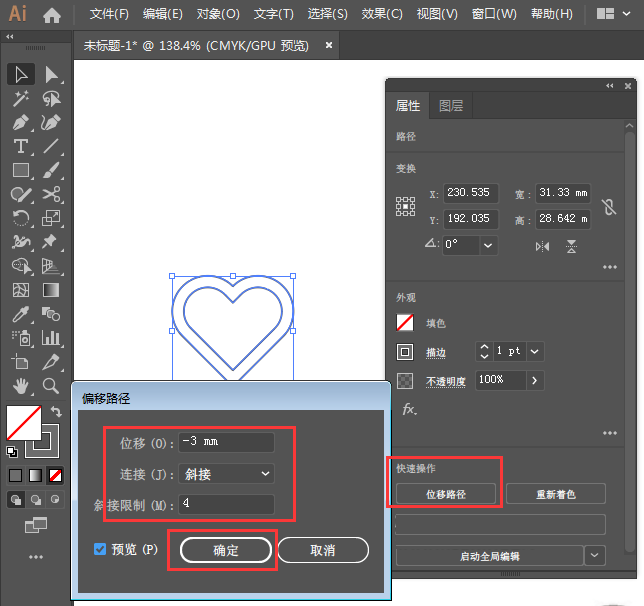This screenshot has width=644, height=606.
Task: Switch to the 图层 tab
Action: point(451,106)
